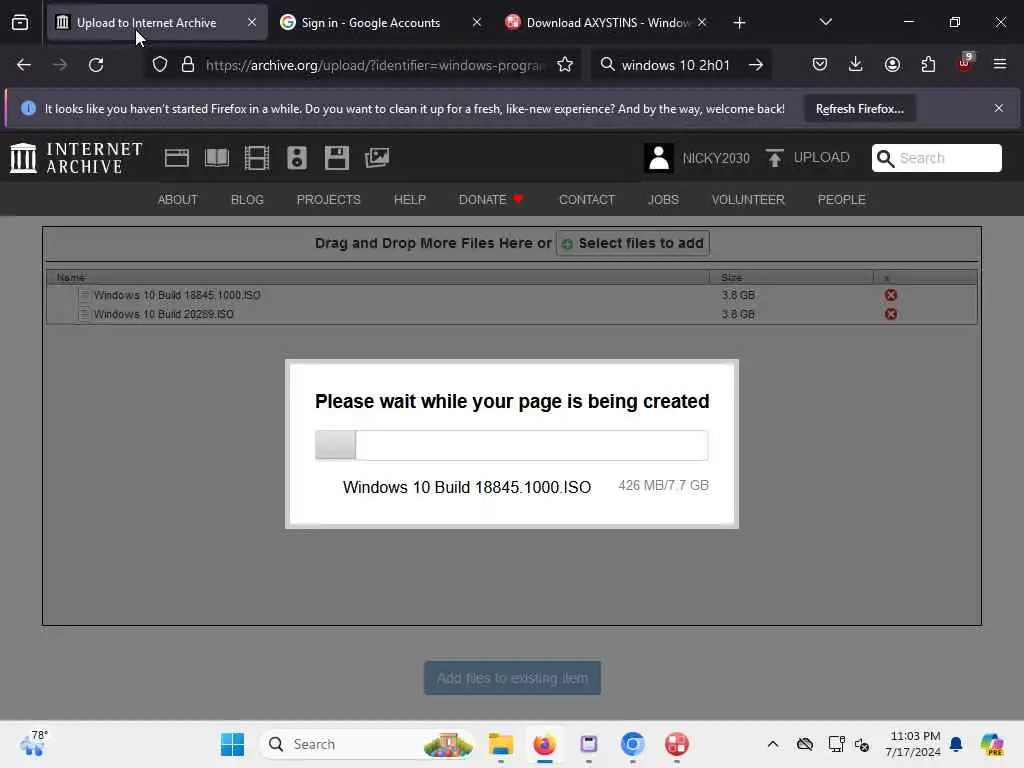Dismiss the Firefox refresh notification

[x=999, y=108]
